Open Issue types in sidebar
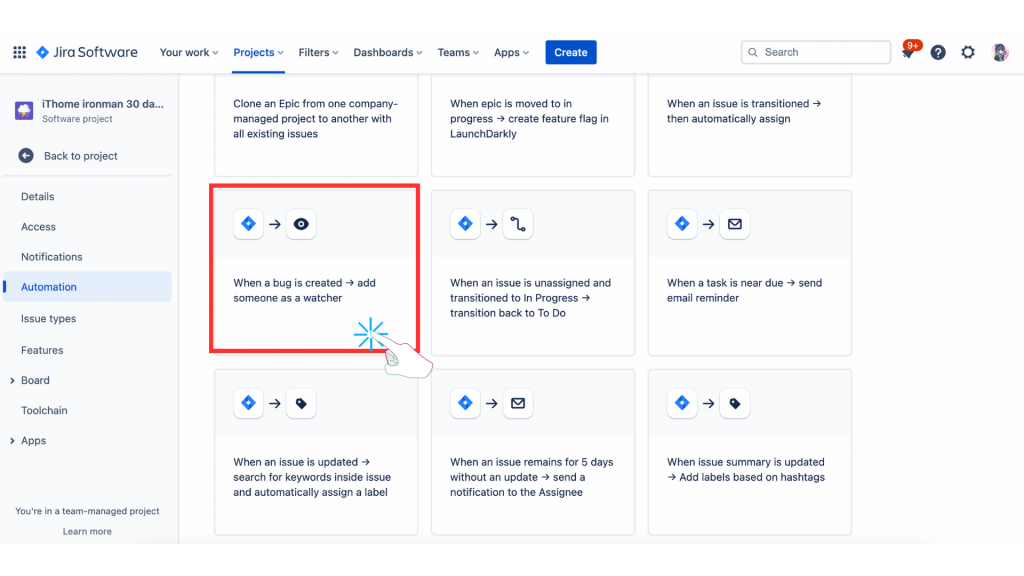 [x=48, y=319]
